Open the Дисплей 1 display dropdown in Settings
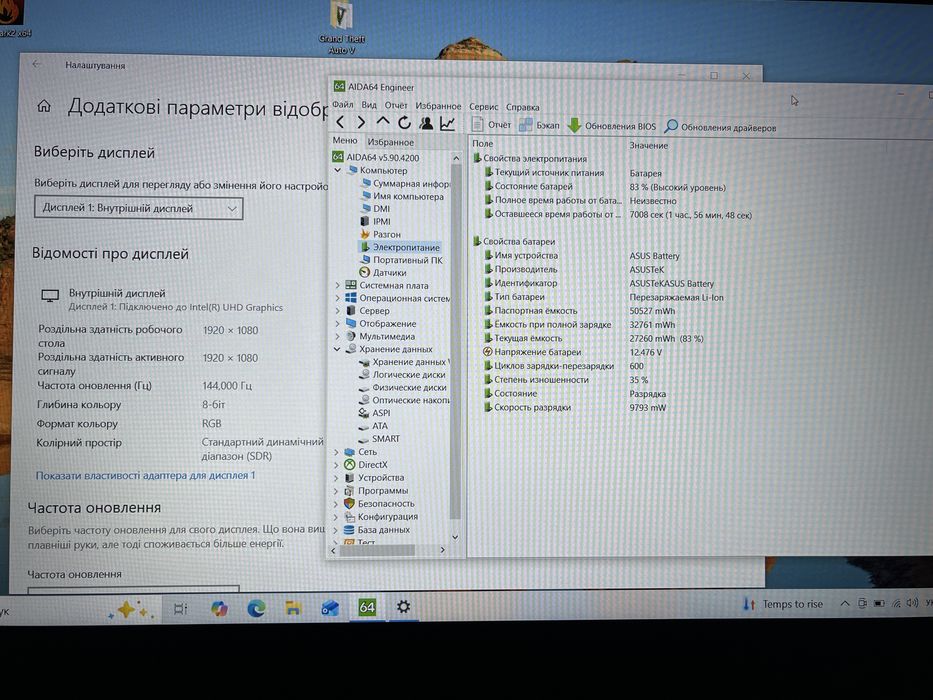The height and width of the screenshot is (700, 933). (x=138, y=208)
